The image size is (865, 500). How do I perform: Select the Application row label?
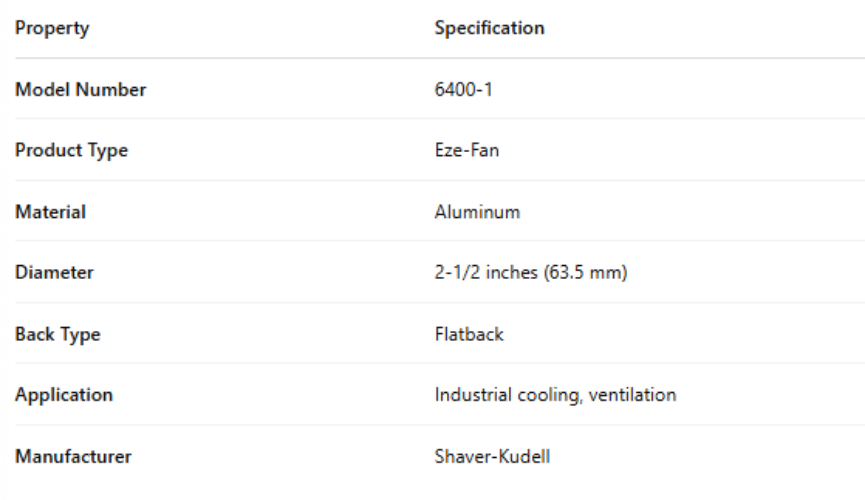(x=63, y=395)
